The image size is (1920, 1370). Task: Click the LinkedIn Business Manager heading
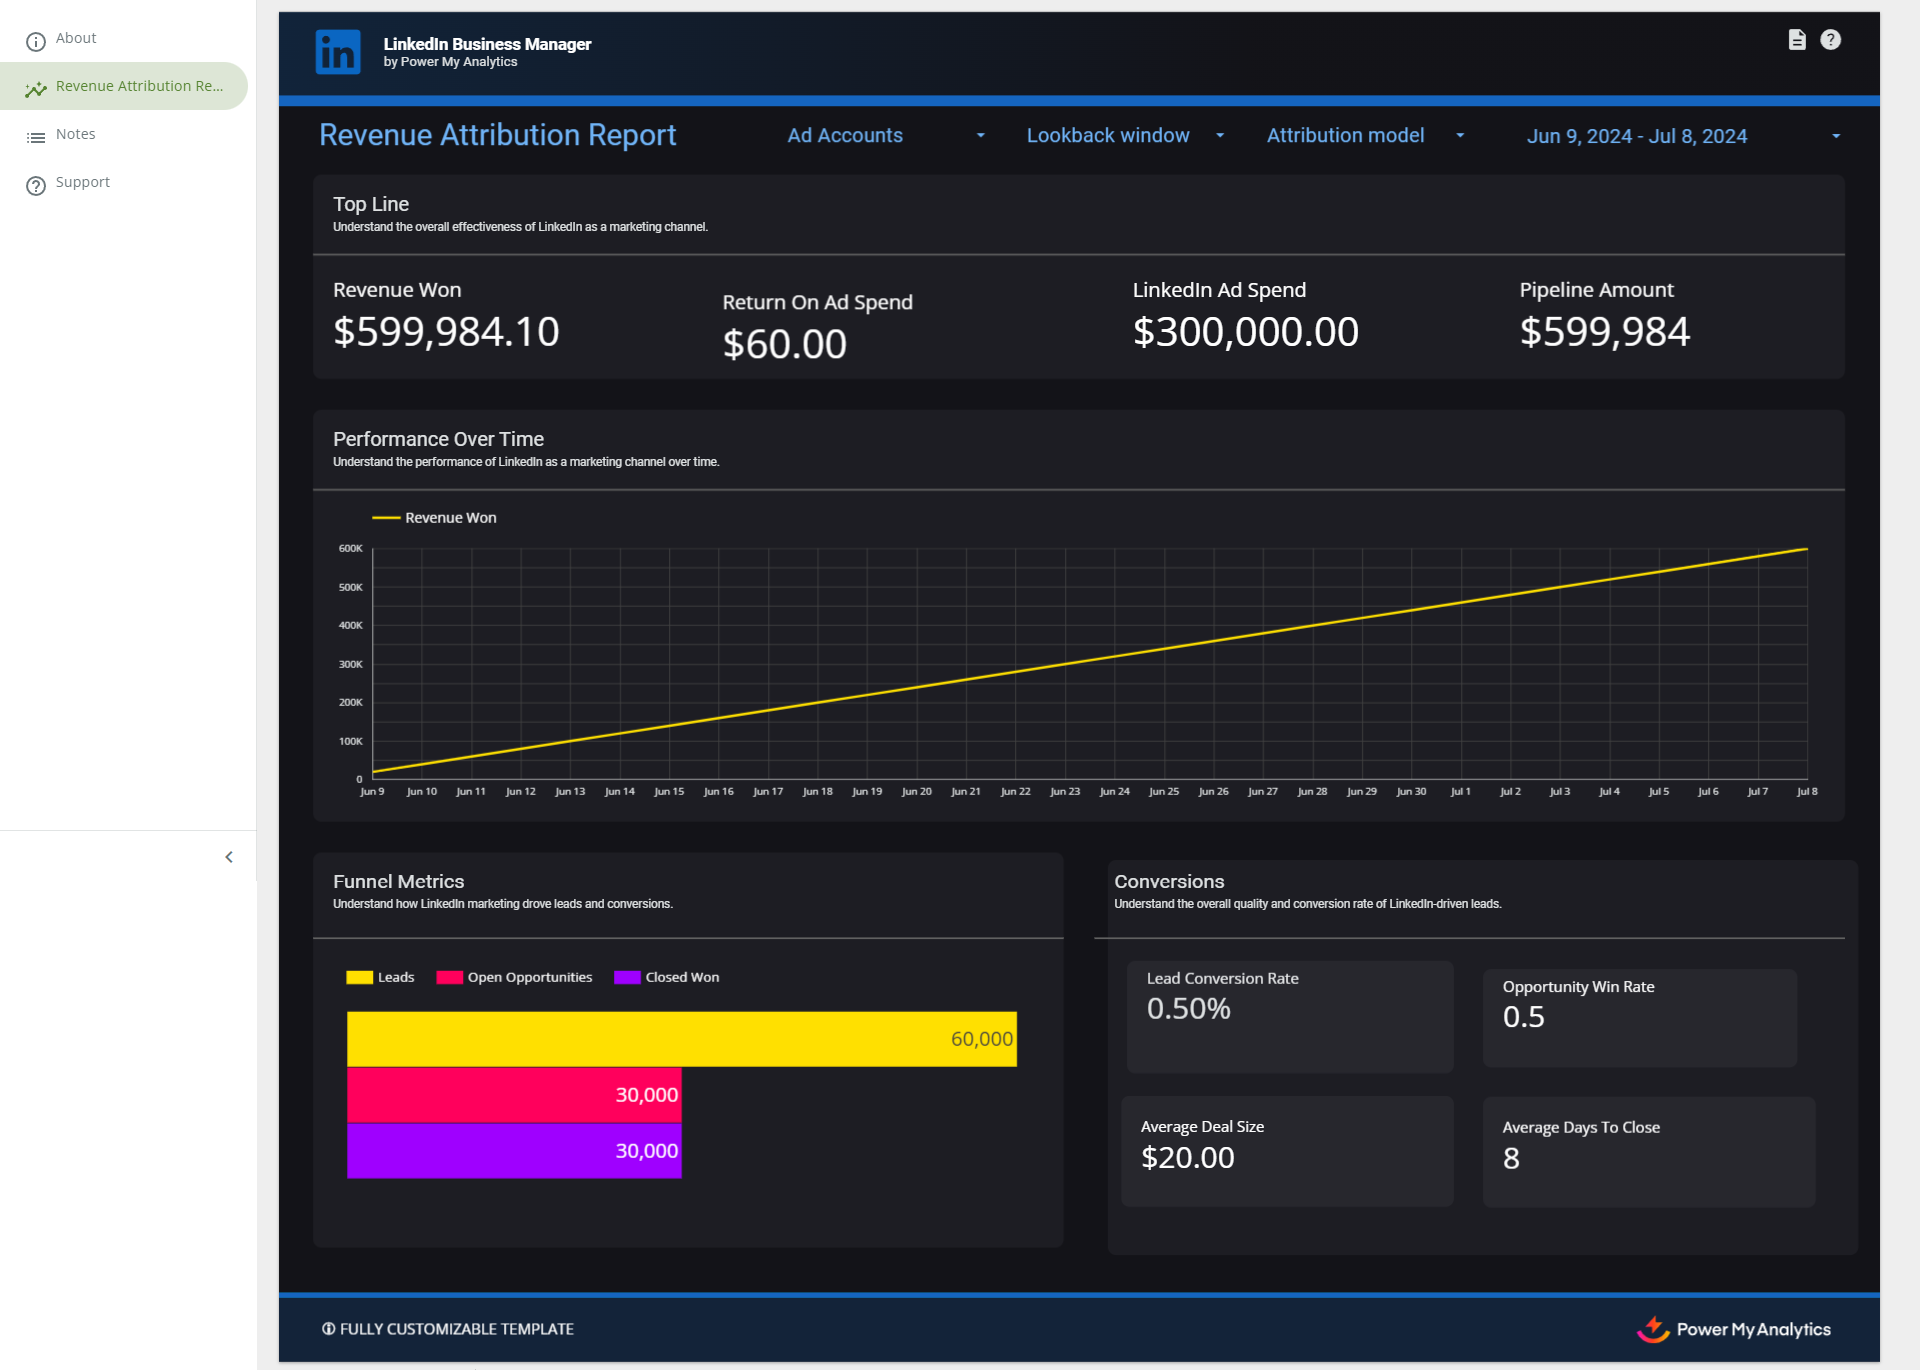[x=487, y=44]
